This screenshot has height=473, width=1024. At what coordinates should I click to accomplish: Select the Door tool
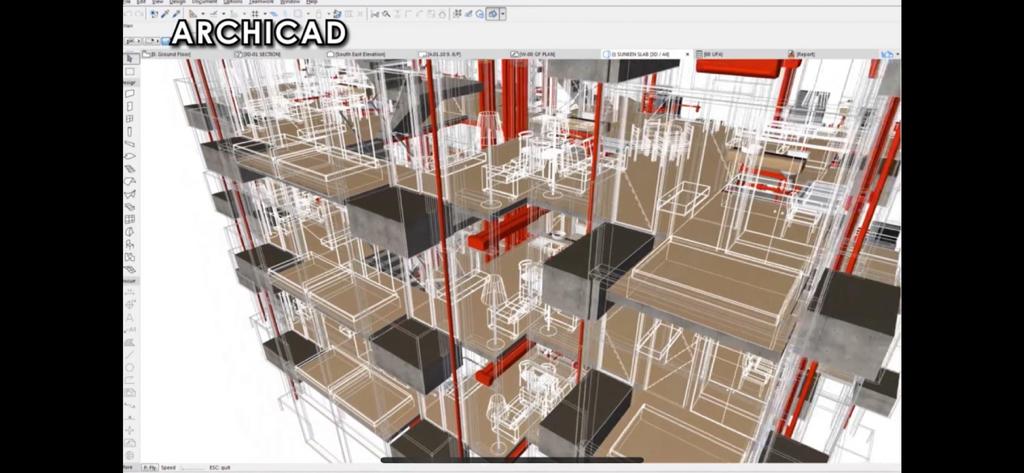(x=129, y=106)
